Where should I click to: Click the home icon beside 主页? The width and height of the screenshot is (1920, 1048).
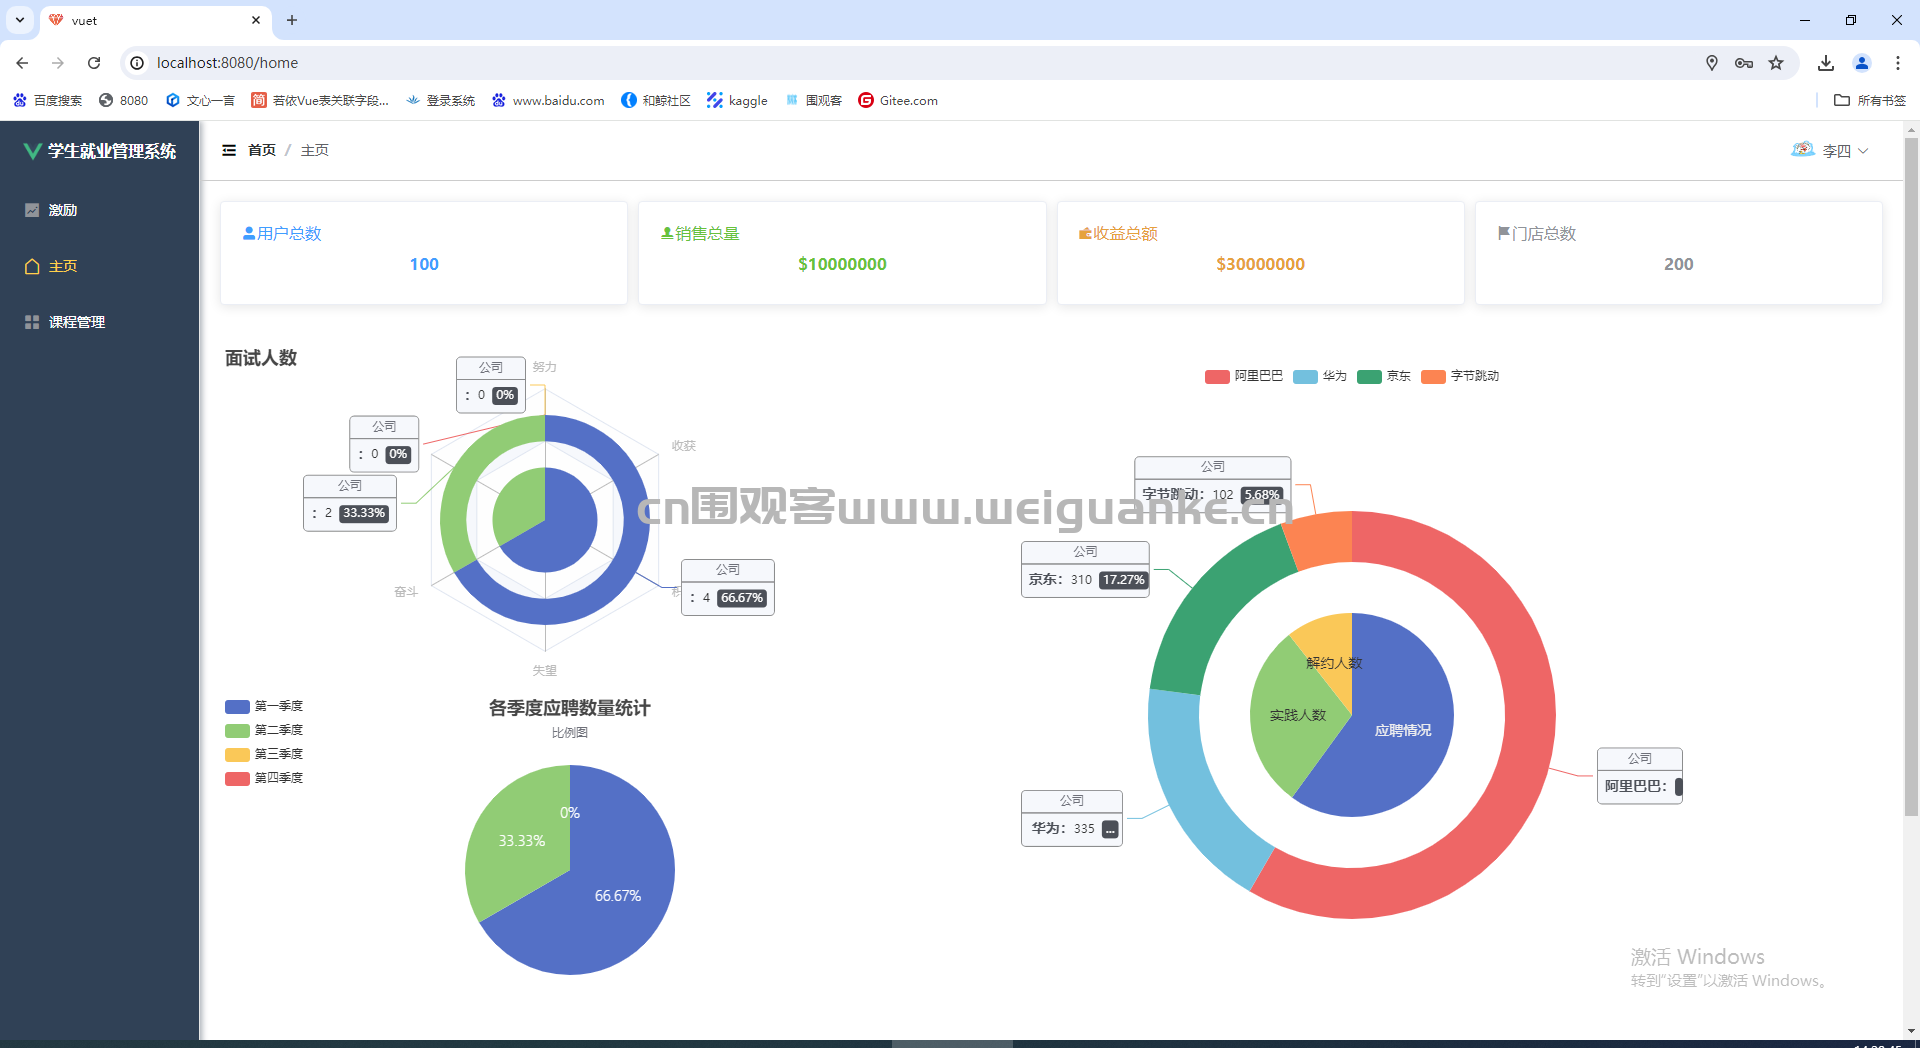(32, 266)
